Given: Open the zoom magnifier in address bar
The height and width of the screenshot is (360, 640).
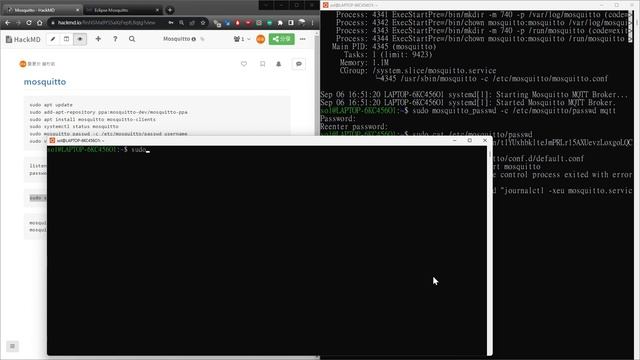Looking at the screenshot, I should click(181, 22).
